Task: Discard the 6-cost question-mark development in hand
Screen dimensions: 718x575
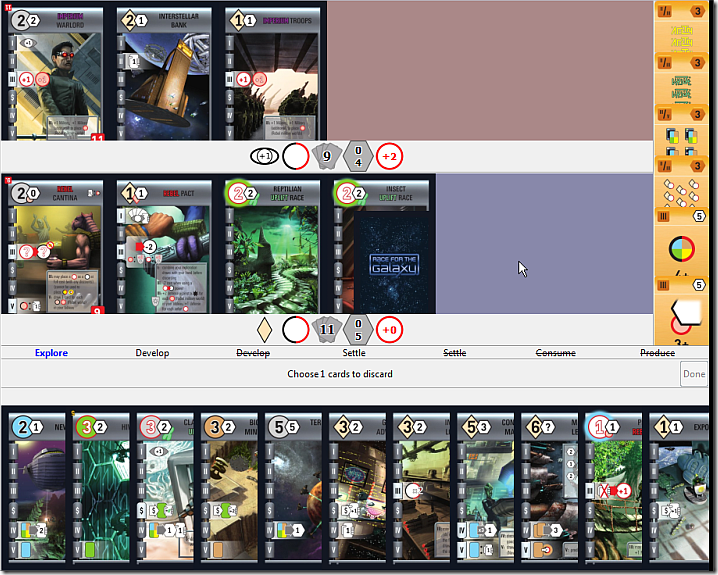Action: point(550,487)
